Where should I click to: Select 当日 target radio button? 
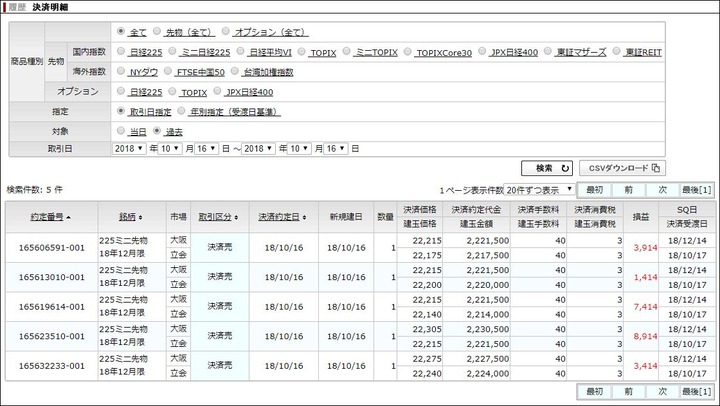(121, 131)
